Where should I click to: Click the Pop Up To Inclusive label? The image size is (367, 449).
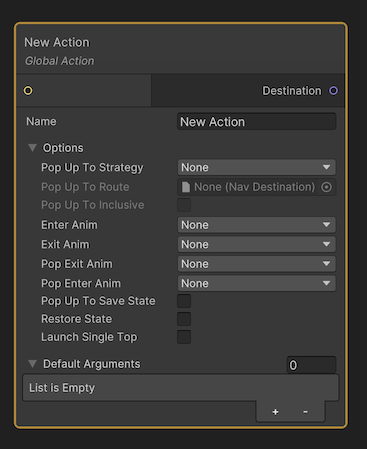tap(93, 205)
